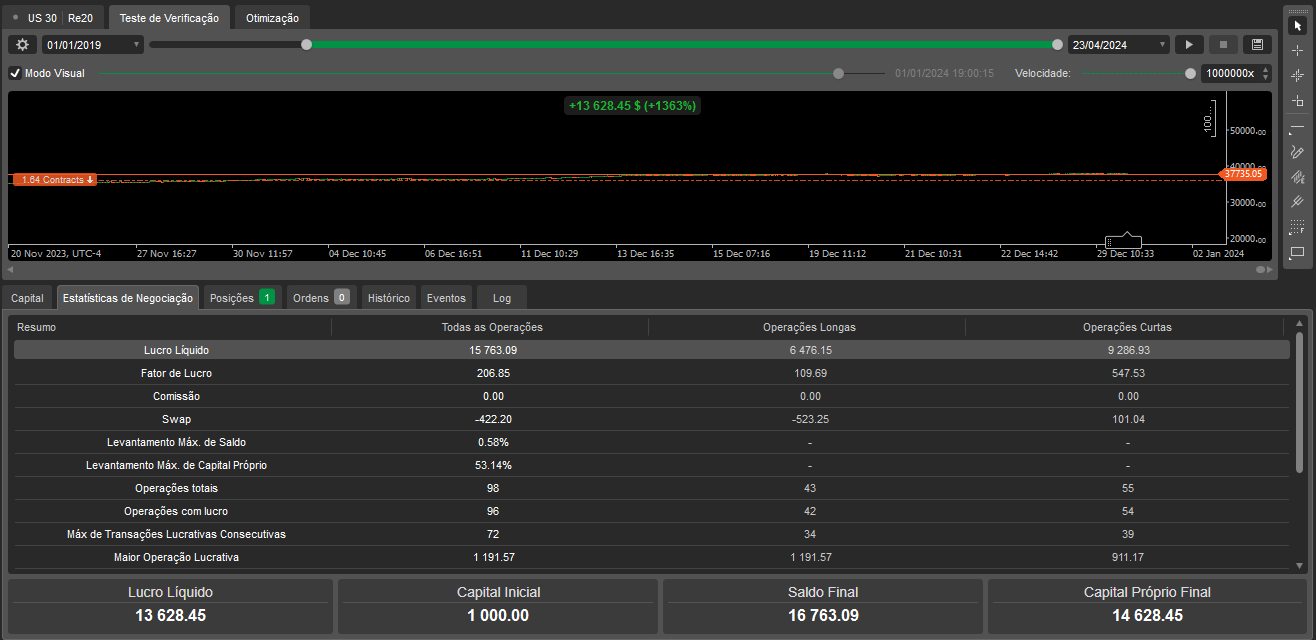Start the backtest with the play button
This screenshot has height=640, width=1316.
tap(1189, 45)
